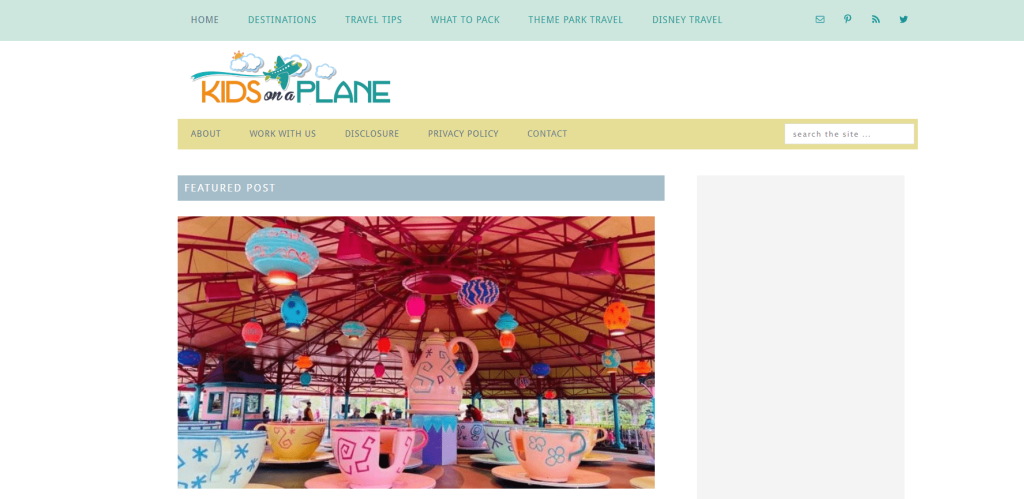Go to the Home menu item

point(204,20)
